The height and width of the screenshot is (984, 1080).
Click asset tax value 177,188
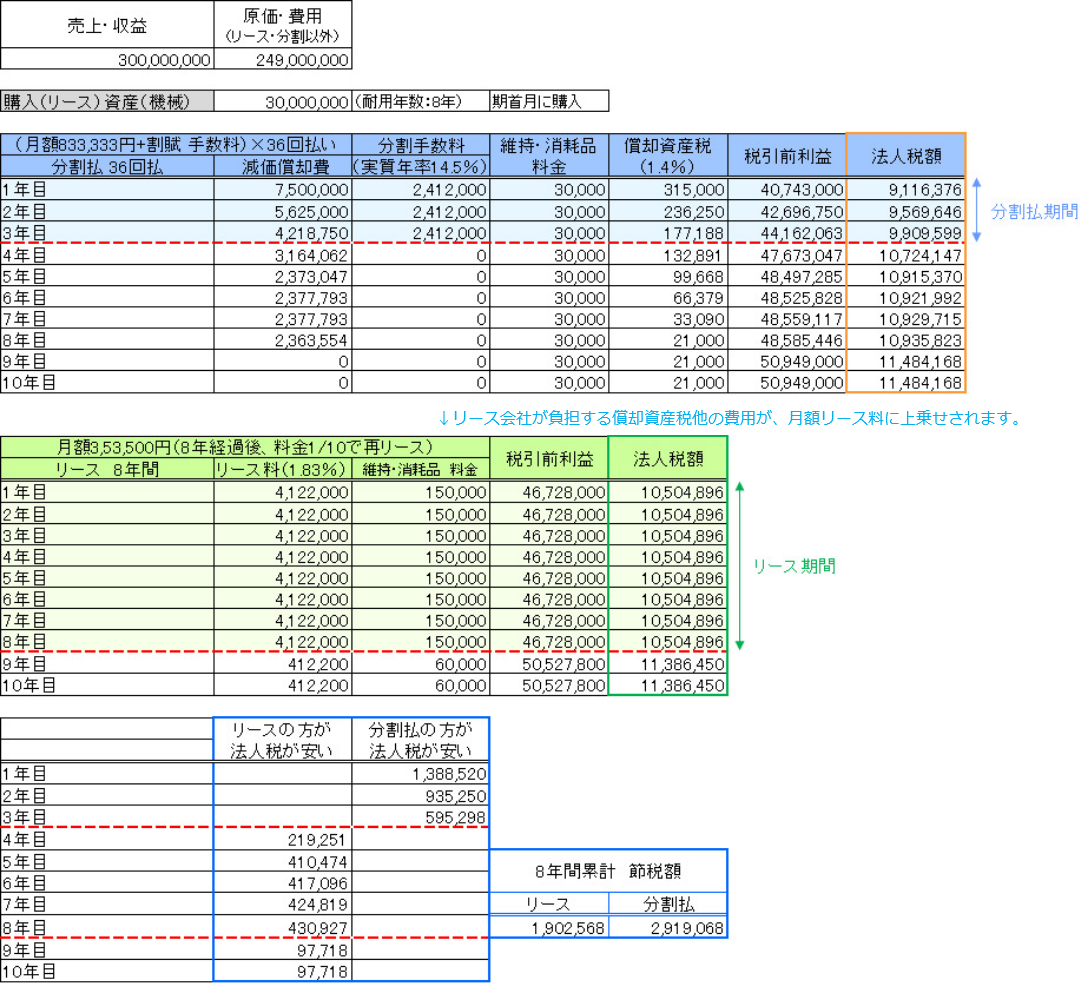[668, 233]
